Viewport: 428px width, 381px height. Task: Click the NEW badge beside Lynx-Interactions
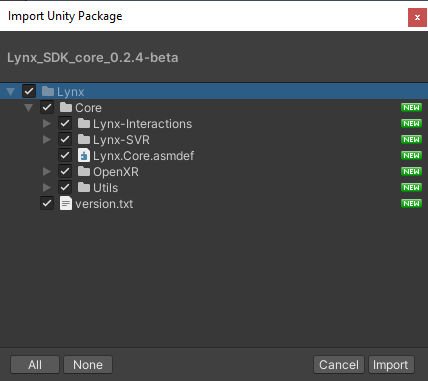(412, 123)
